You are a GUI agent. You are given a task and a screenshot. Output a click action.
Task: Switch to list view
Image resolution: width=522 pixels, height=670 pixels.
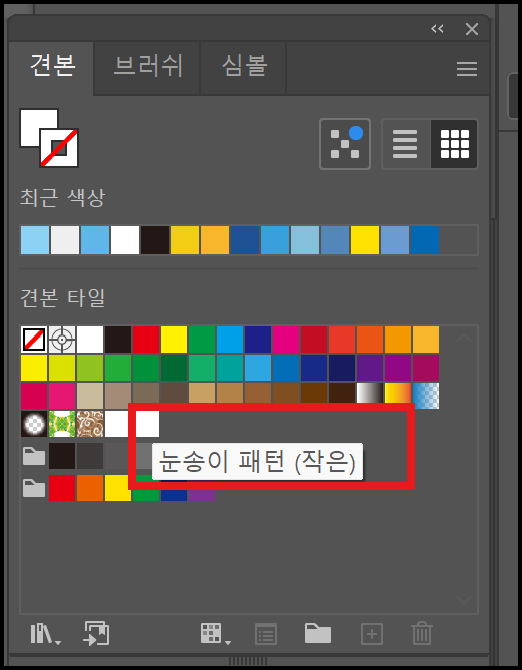(405, 144)
